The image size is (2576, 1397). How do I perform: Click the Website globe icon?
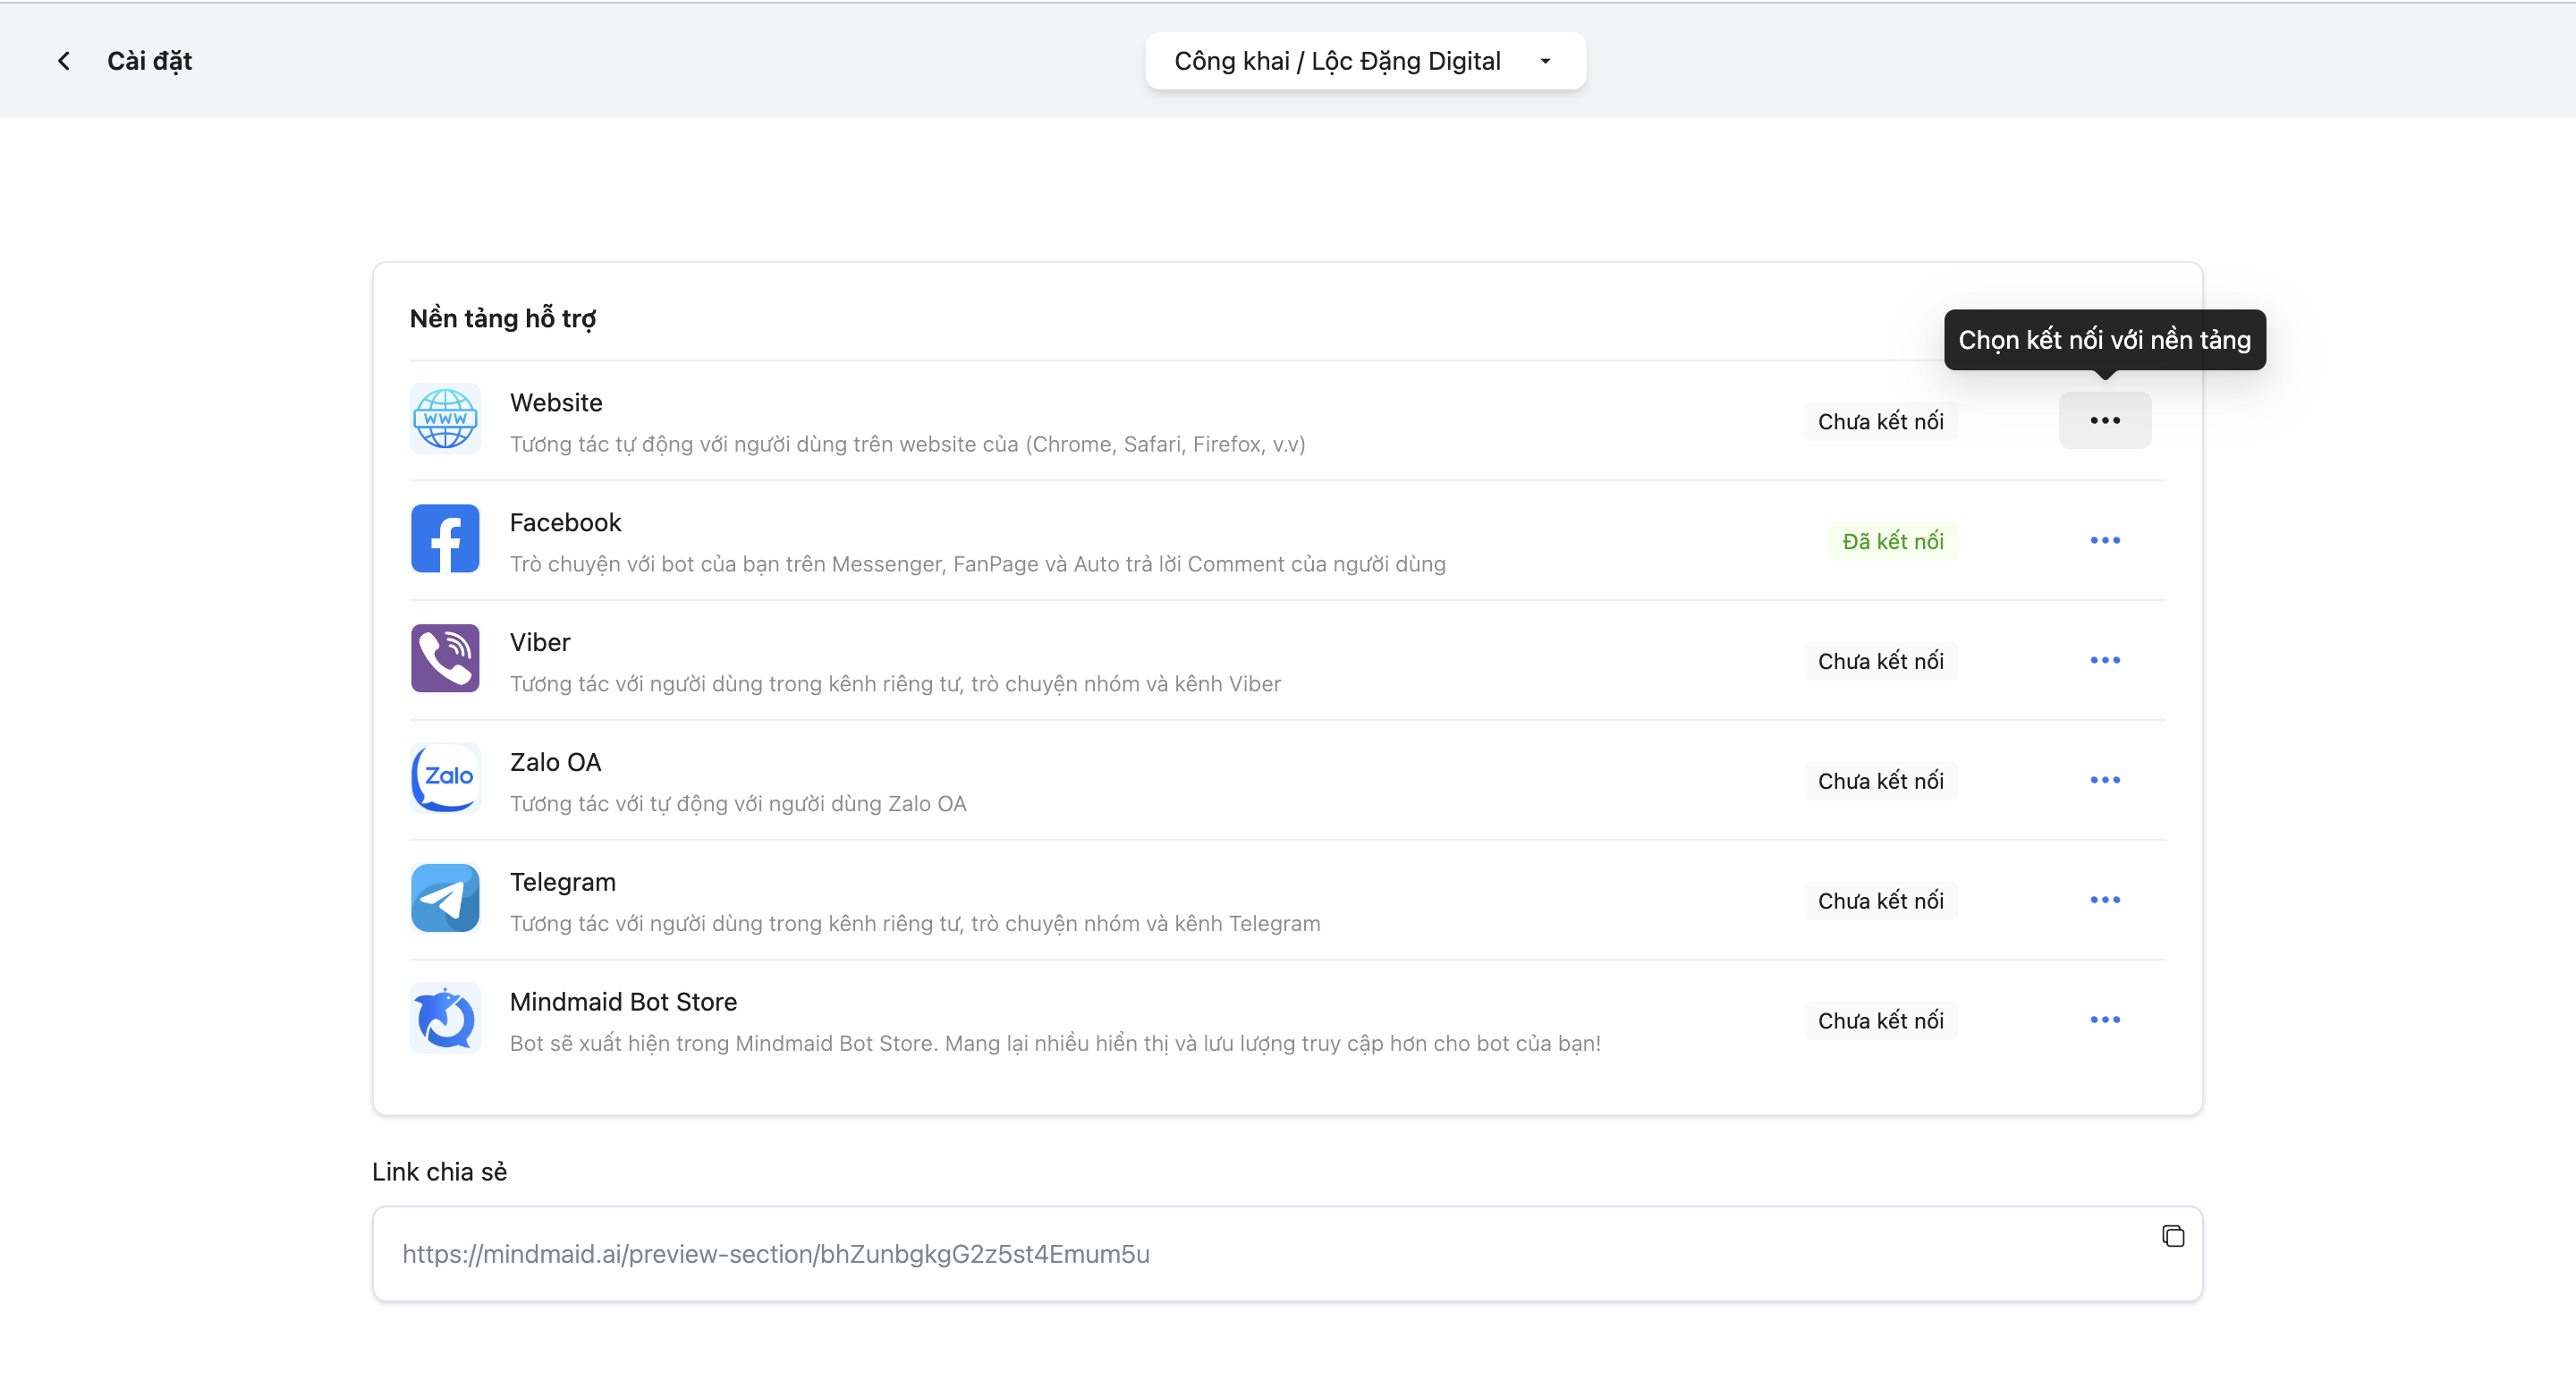445,419
